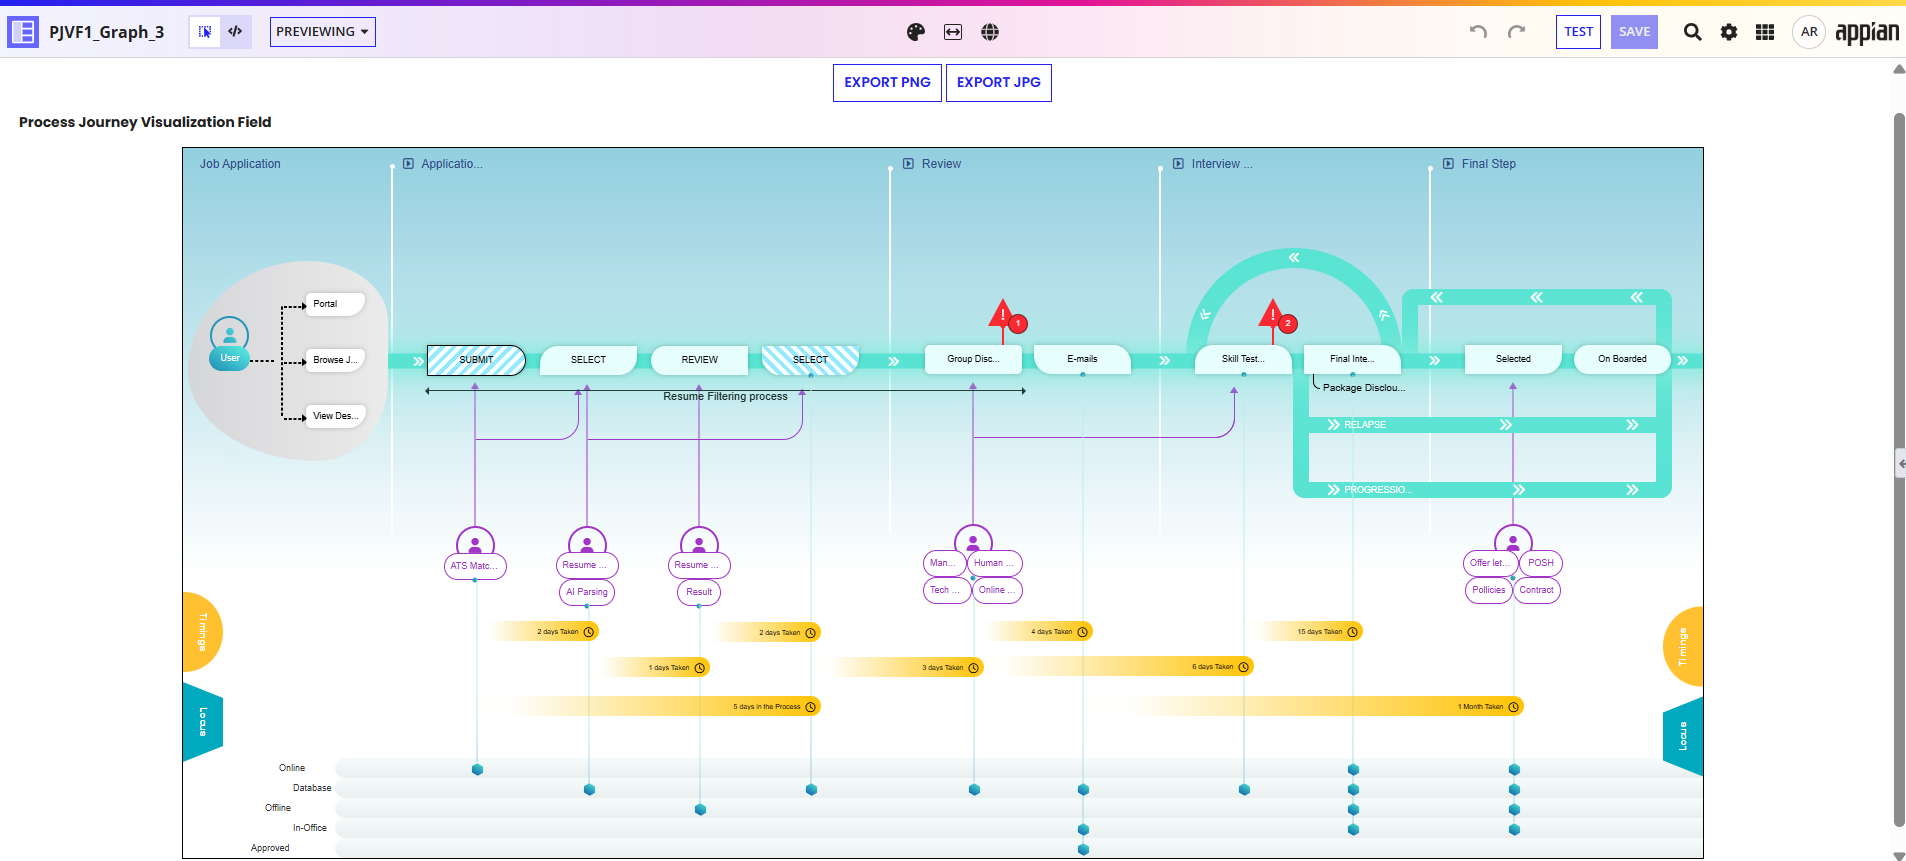Open the search magnifier icon

coord(1692,32)
